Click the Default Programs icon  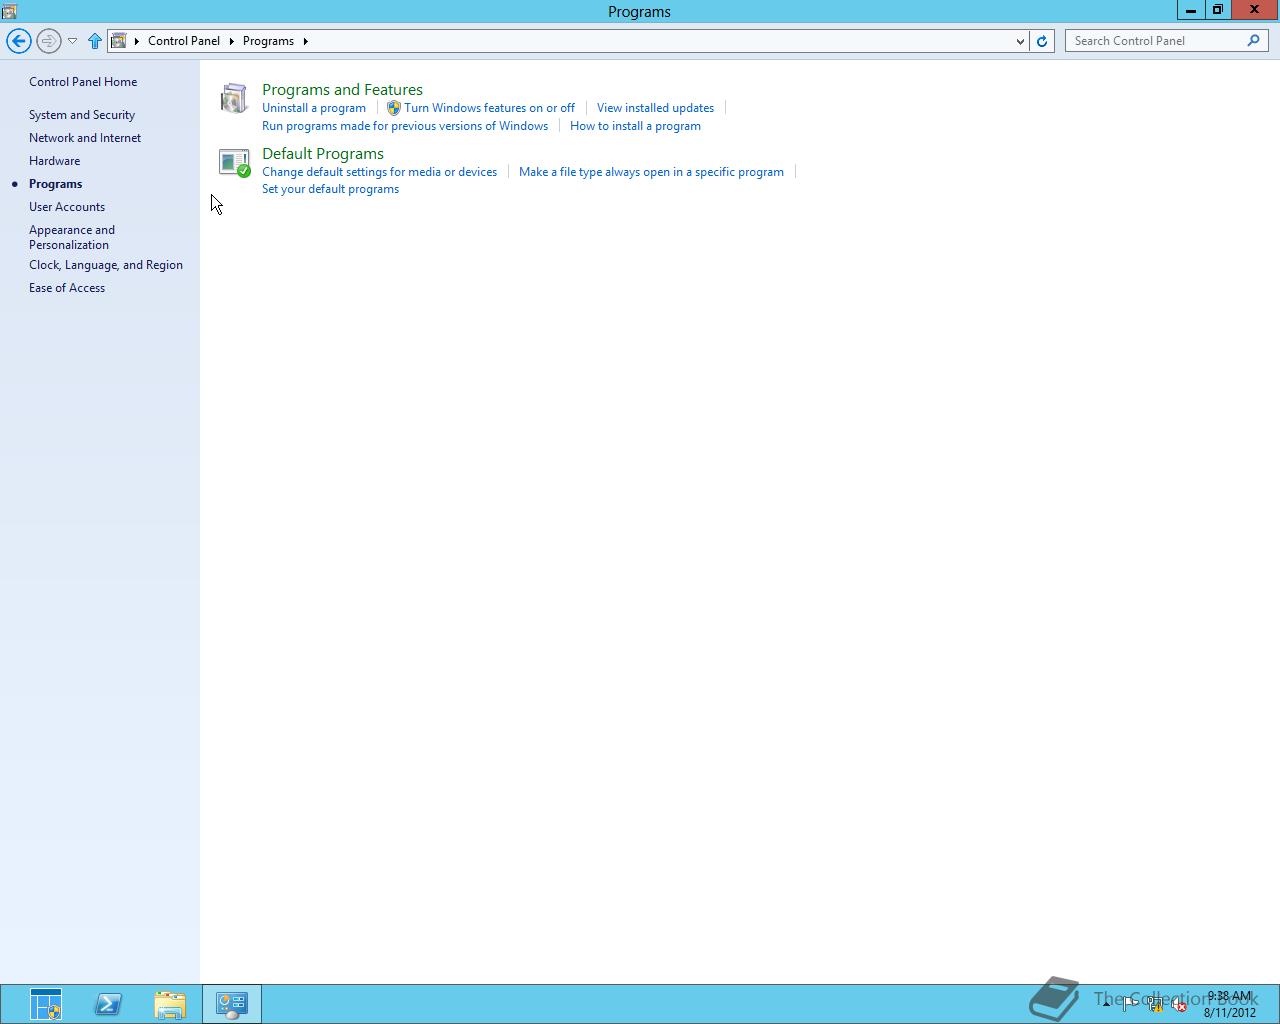(x=234, y=162)
